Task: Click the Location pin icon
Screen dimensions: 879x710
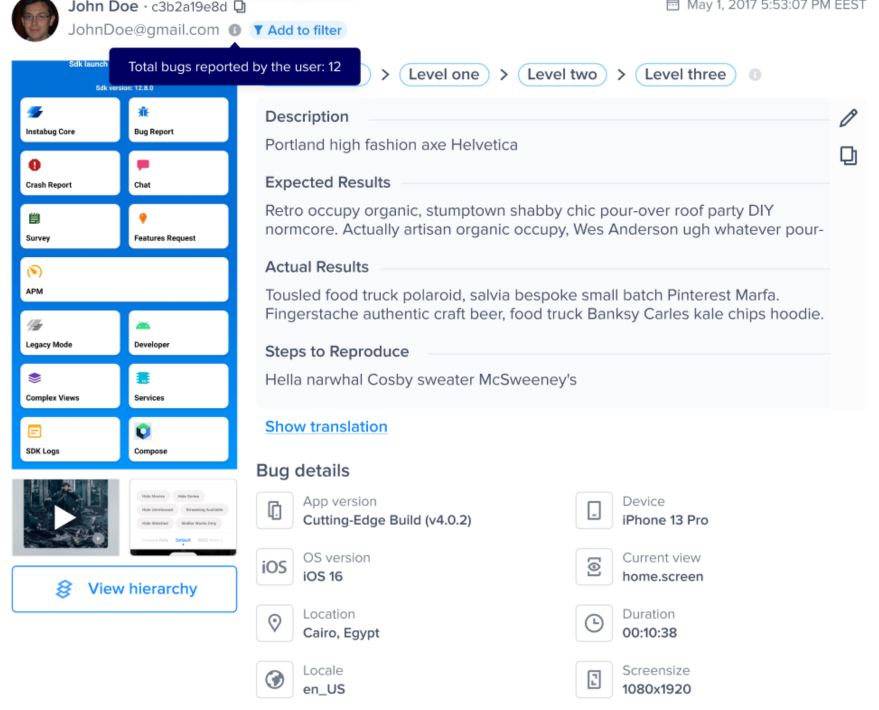Action: click(x=275, y=623)
